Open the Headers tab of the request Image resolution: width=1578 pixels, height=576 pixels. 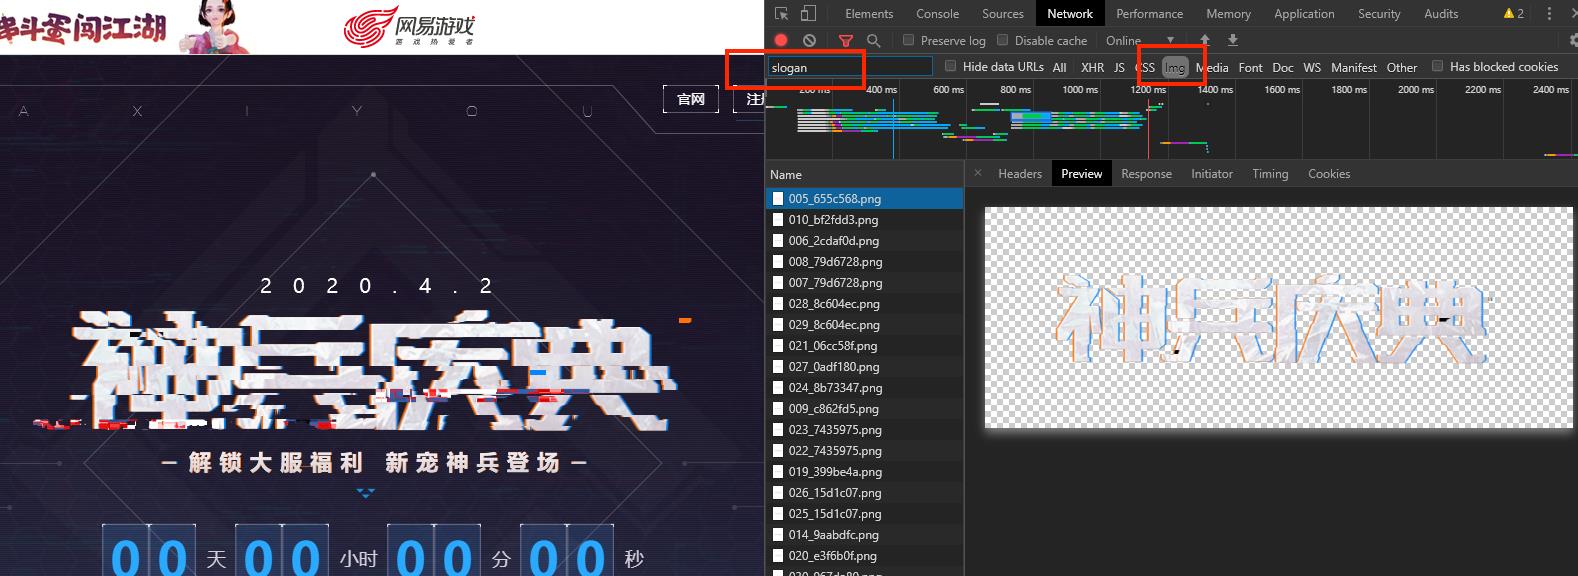1020,173
